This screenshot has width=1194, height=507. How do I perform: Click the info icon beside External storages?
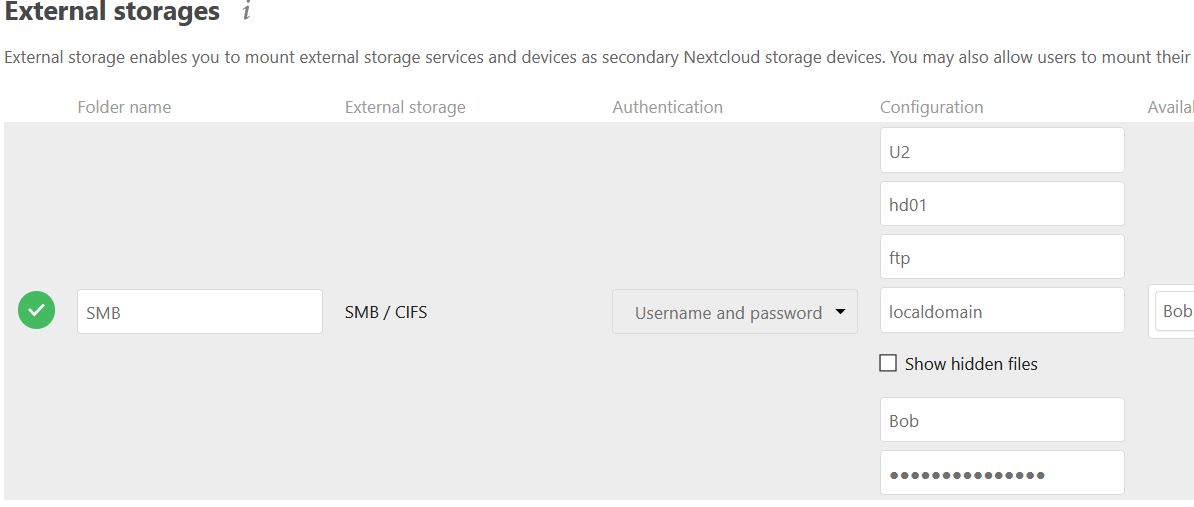click(247, 13)
